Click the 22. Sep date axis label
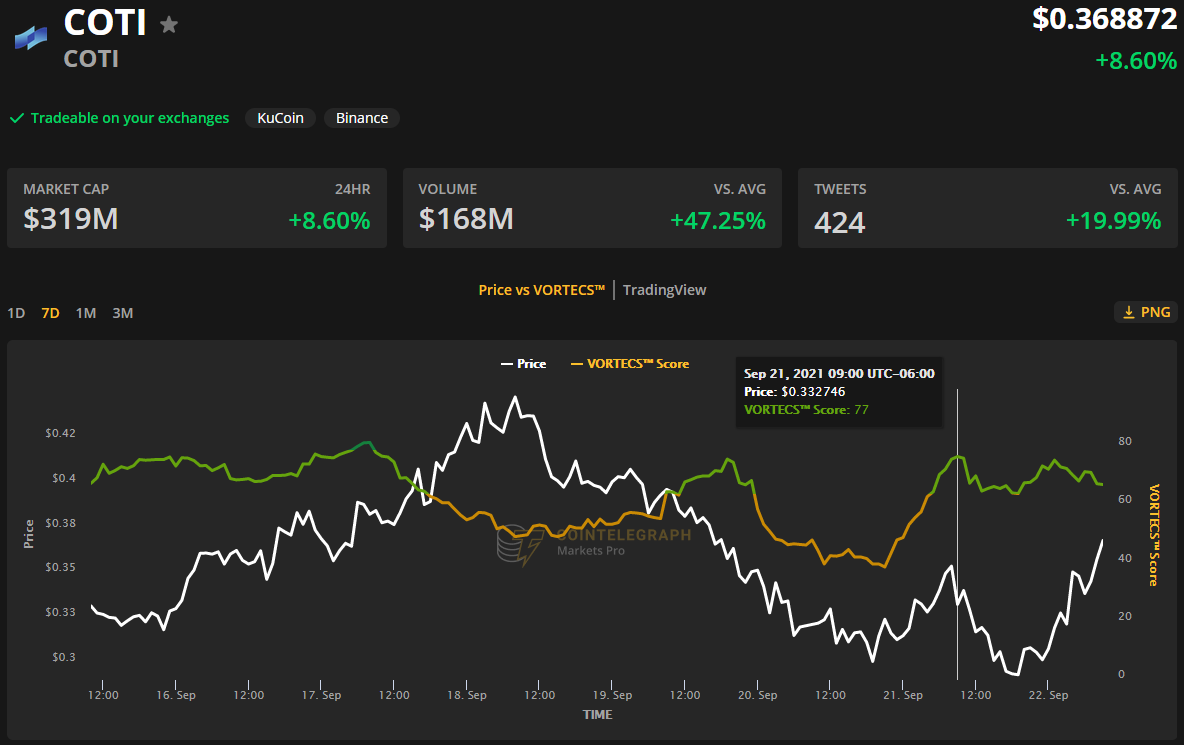The image size is (1184, 745). (x=1048, y=695)
